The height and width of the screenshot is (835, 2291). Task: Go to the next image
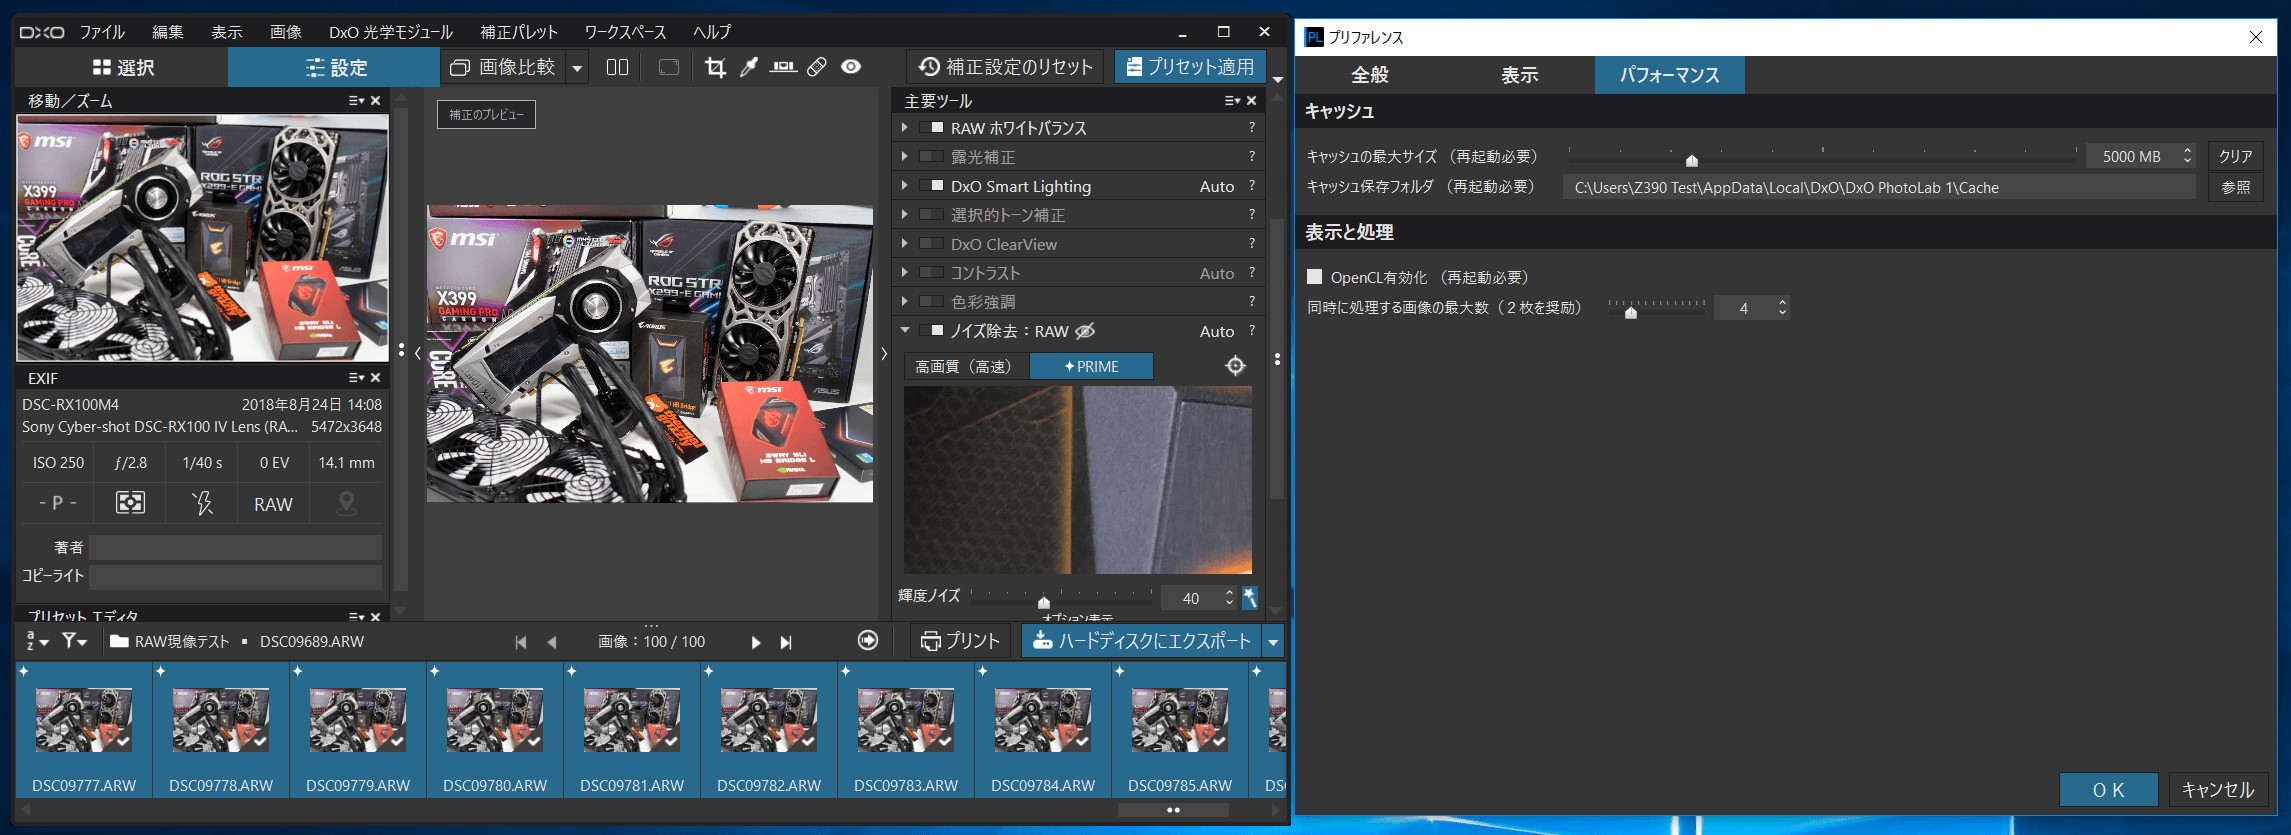(x=756, y=642)
